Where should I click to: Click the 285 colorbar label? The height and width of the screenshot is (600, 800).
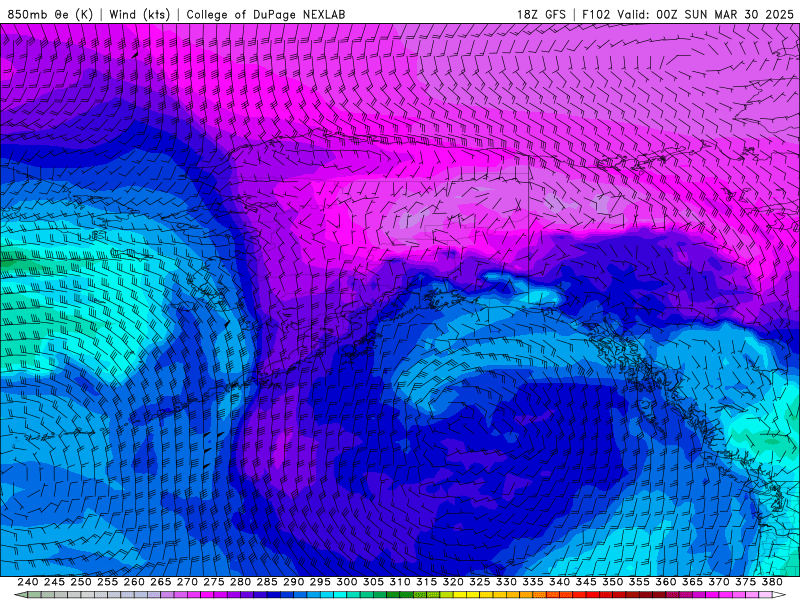click(267, 582)
